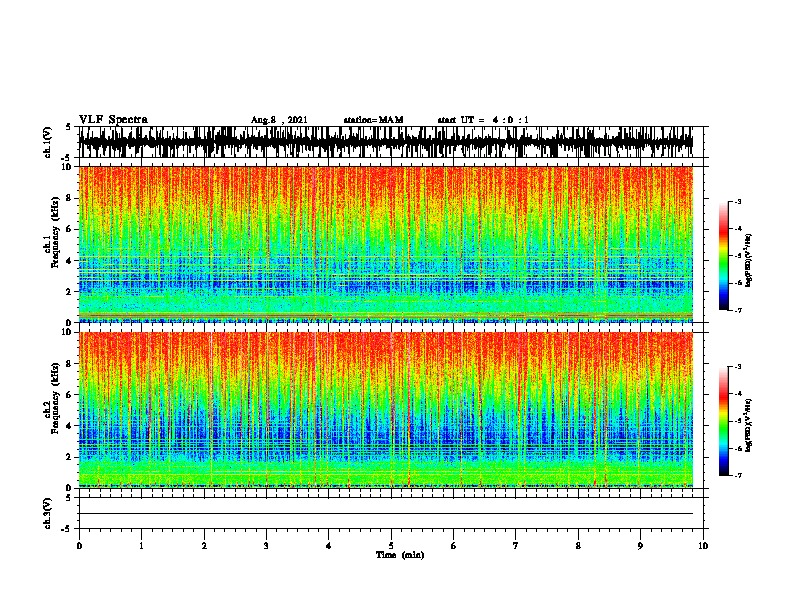
Task: Click time axis tick label "7"
Action: click(516, 546)
